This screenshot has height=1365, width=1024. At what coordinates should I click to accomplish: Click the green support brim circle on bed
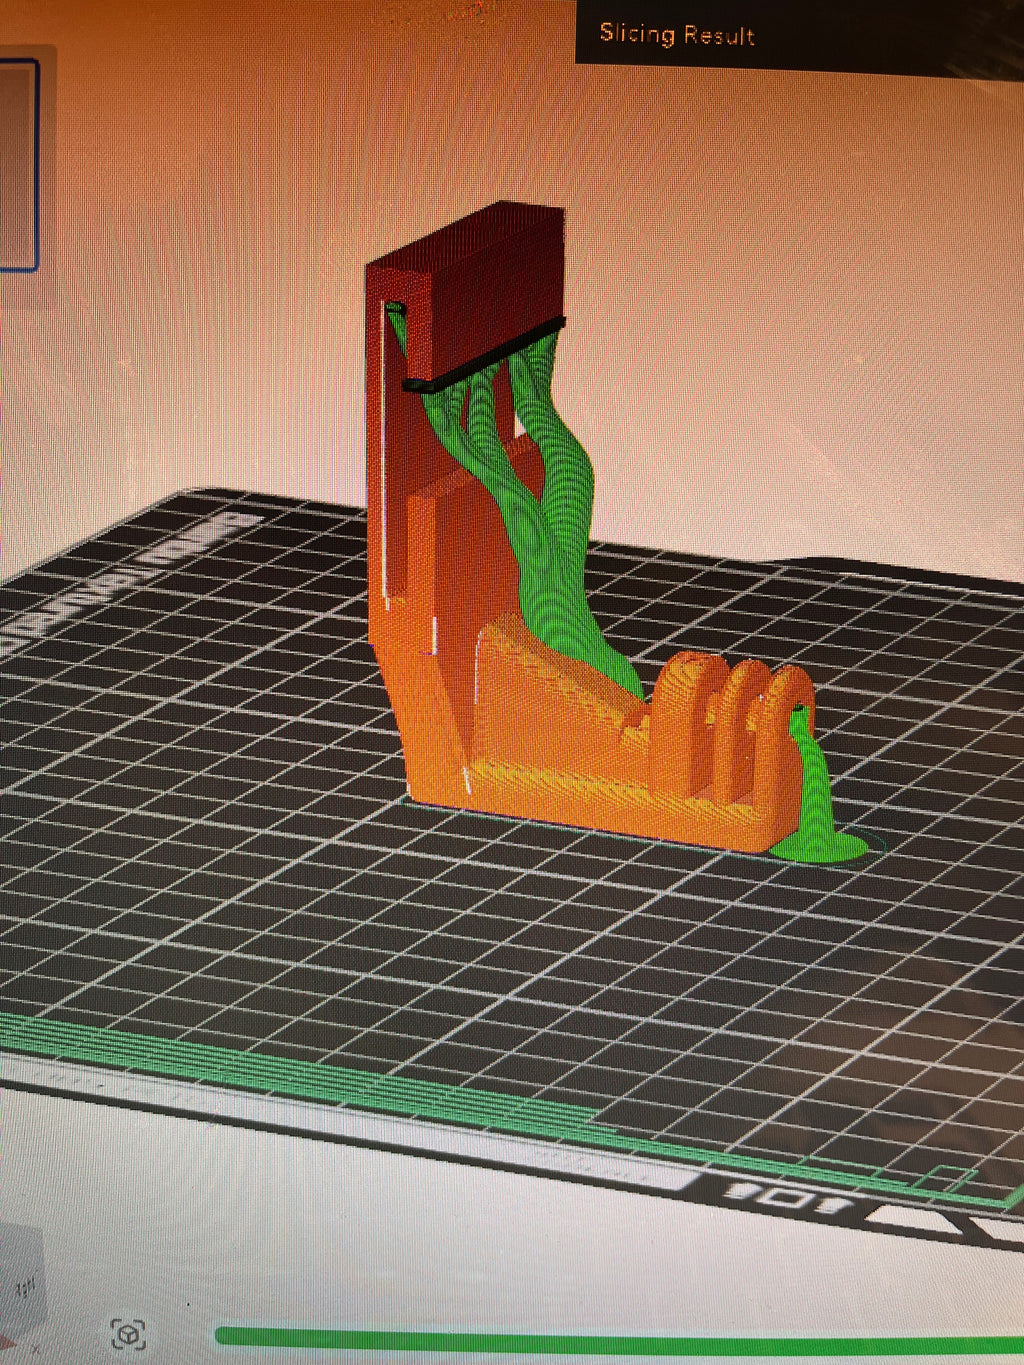coord(820,846)
